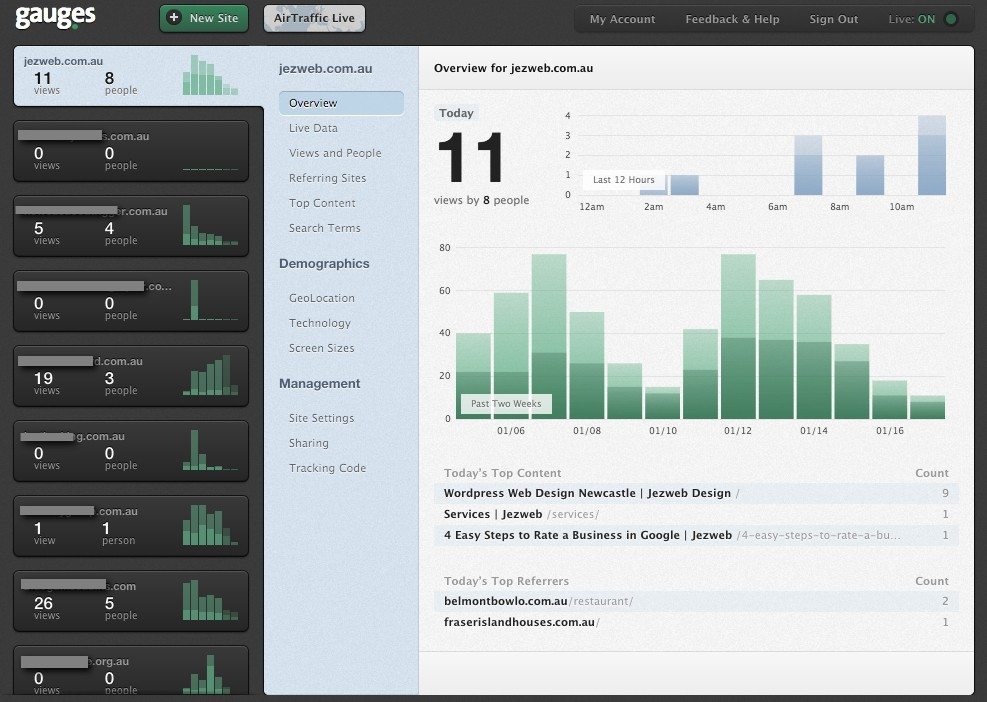Viewport: 987px width, 702px height.
Task: Click the Sign Out link
Action: coord(833,19)
